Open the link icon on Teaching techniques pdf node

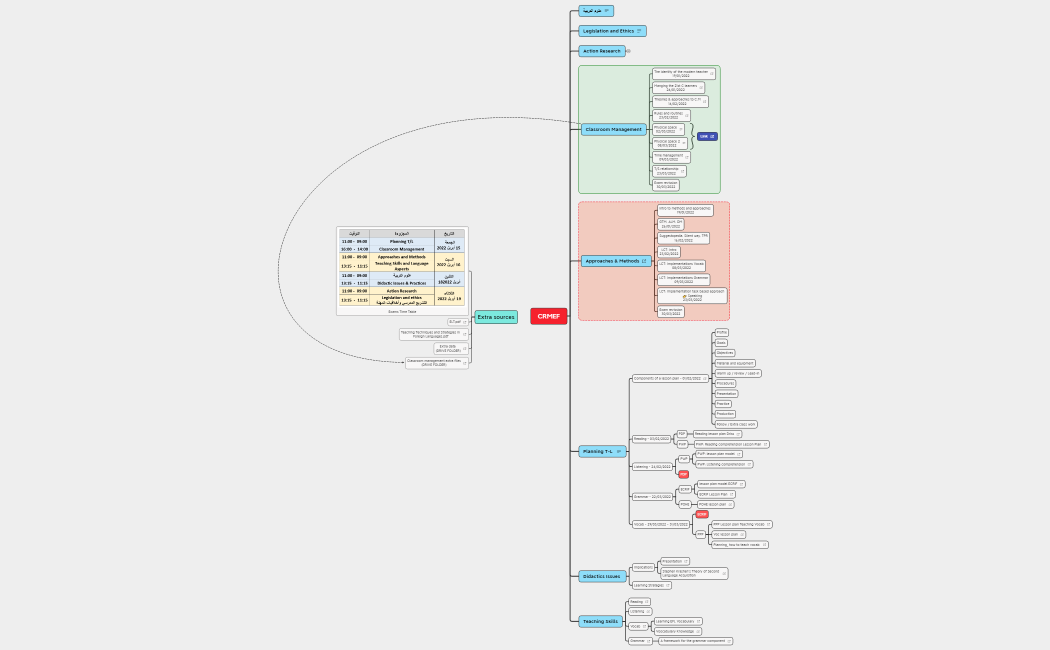(465, 335)
